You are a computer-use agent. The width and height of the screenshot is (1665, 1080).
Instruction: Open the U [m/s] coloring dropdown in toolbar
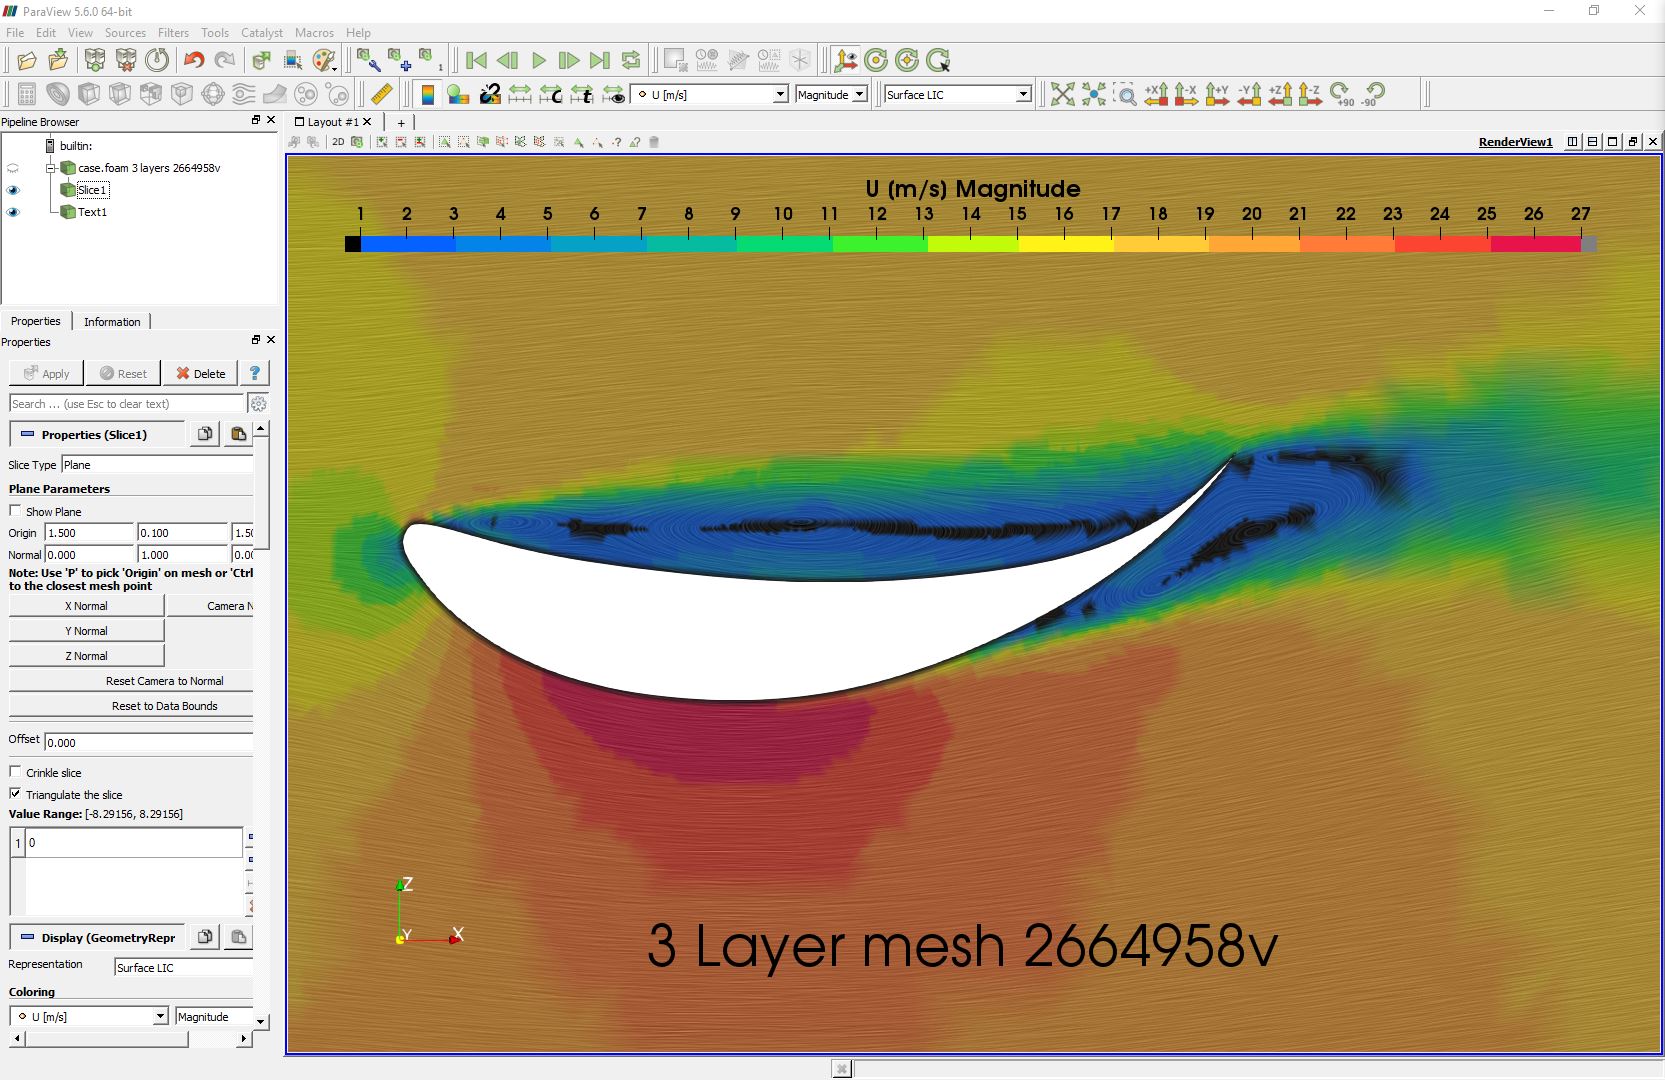coord(710,95)
